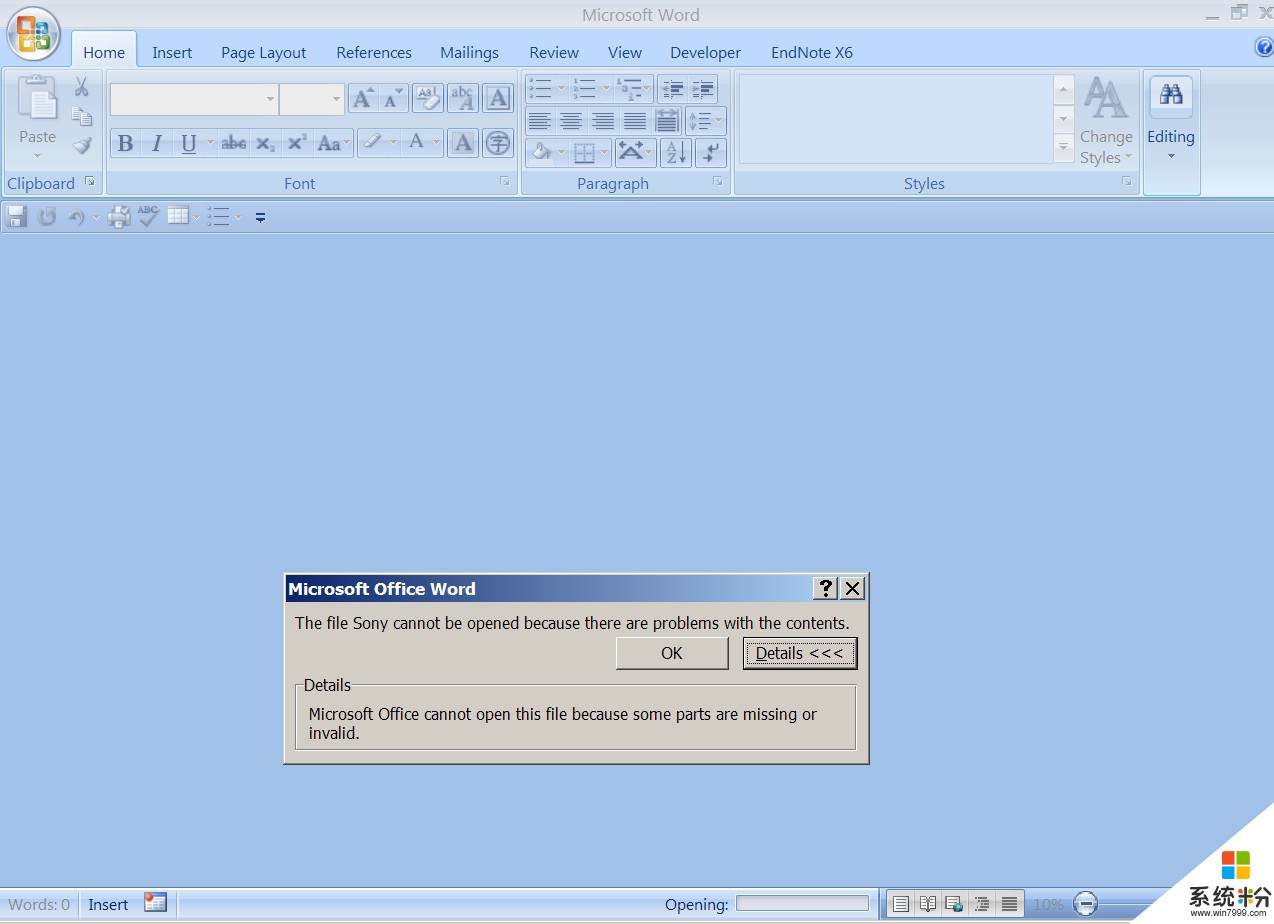Open Customize Quick Access Toolbar dropdown

point(260,217)
